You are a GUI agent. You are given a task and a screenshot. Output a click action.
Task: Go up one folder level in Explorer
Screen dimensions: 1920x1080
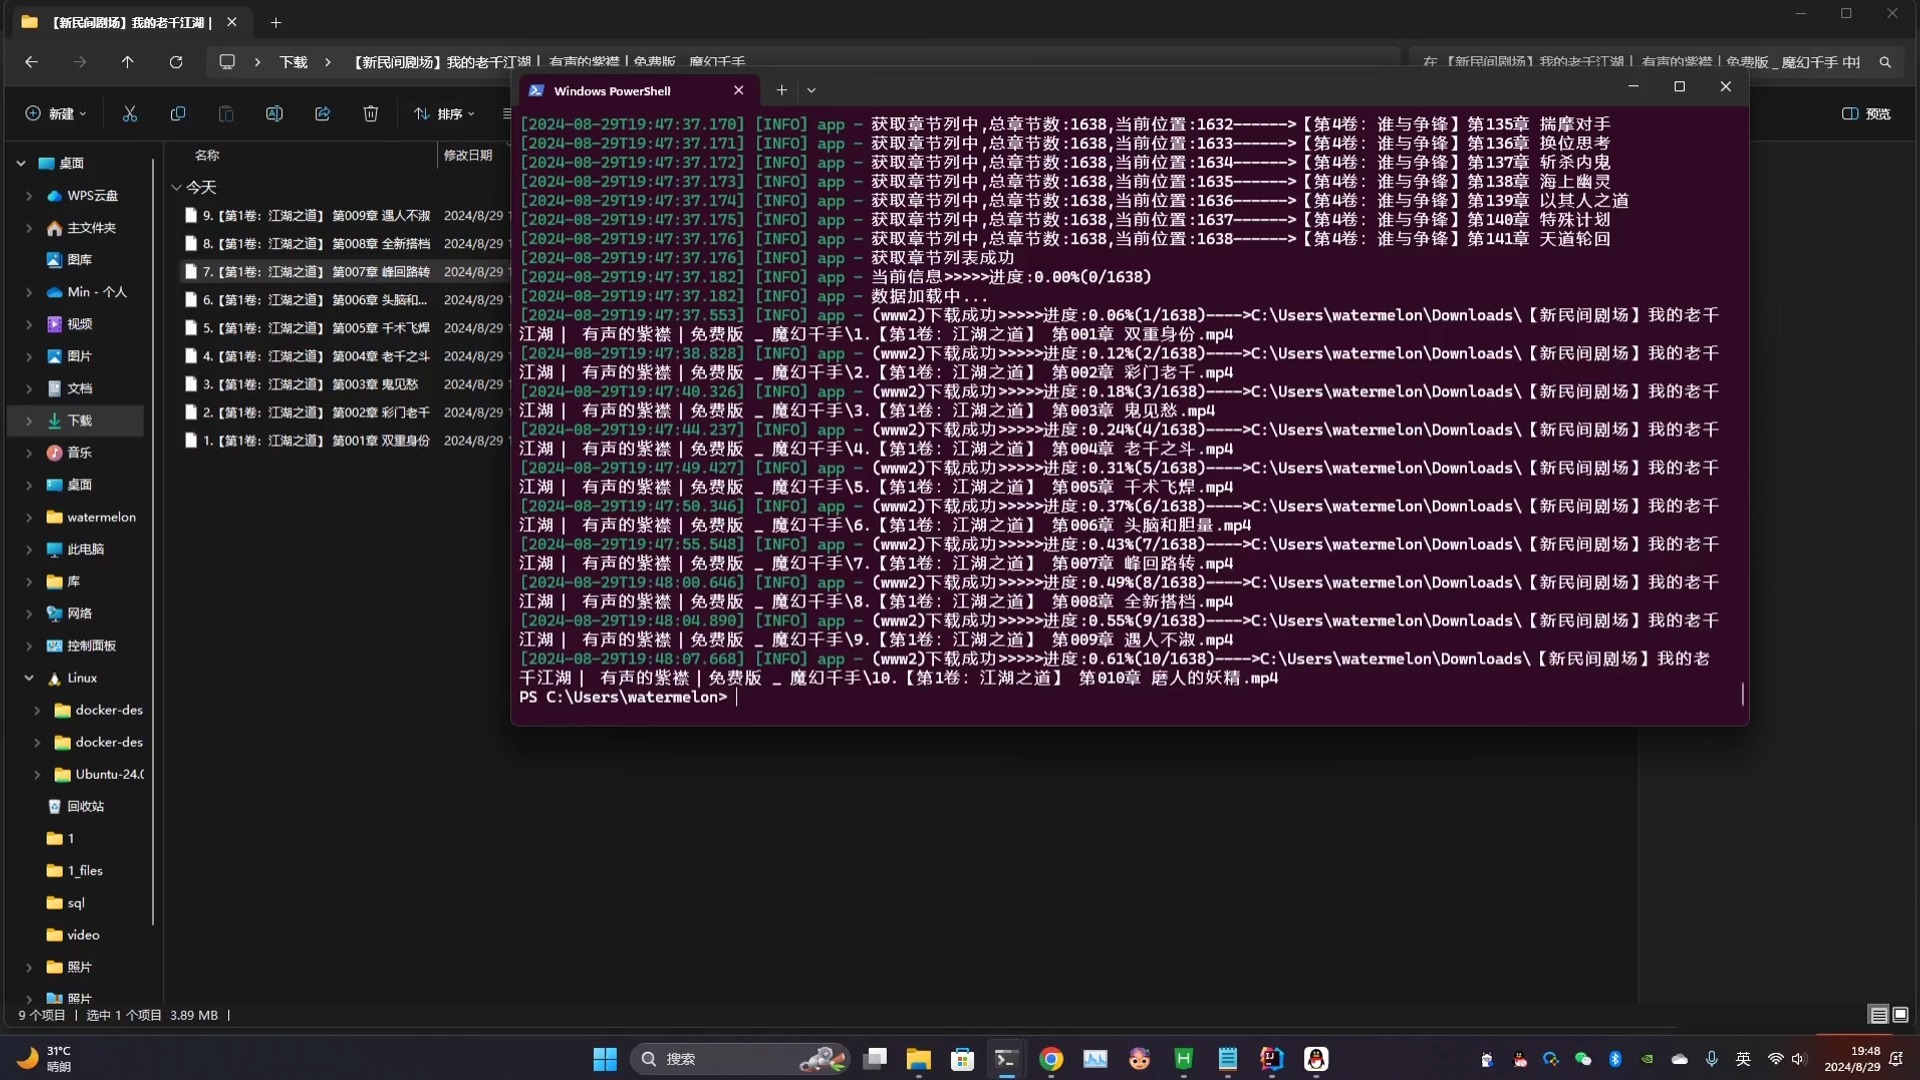127,62
